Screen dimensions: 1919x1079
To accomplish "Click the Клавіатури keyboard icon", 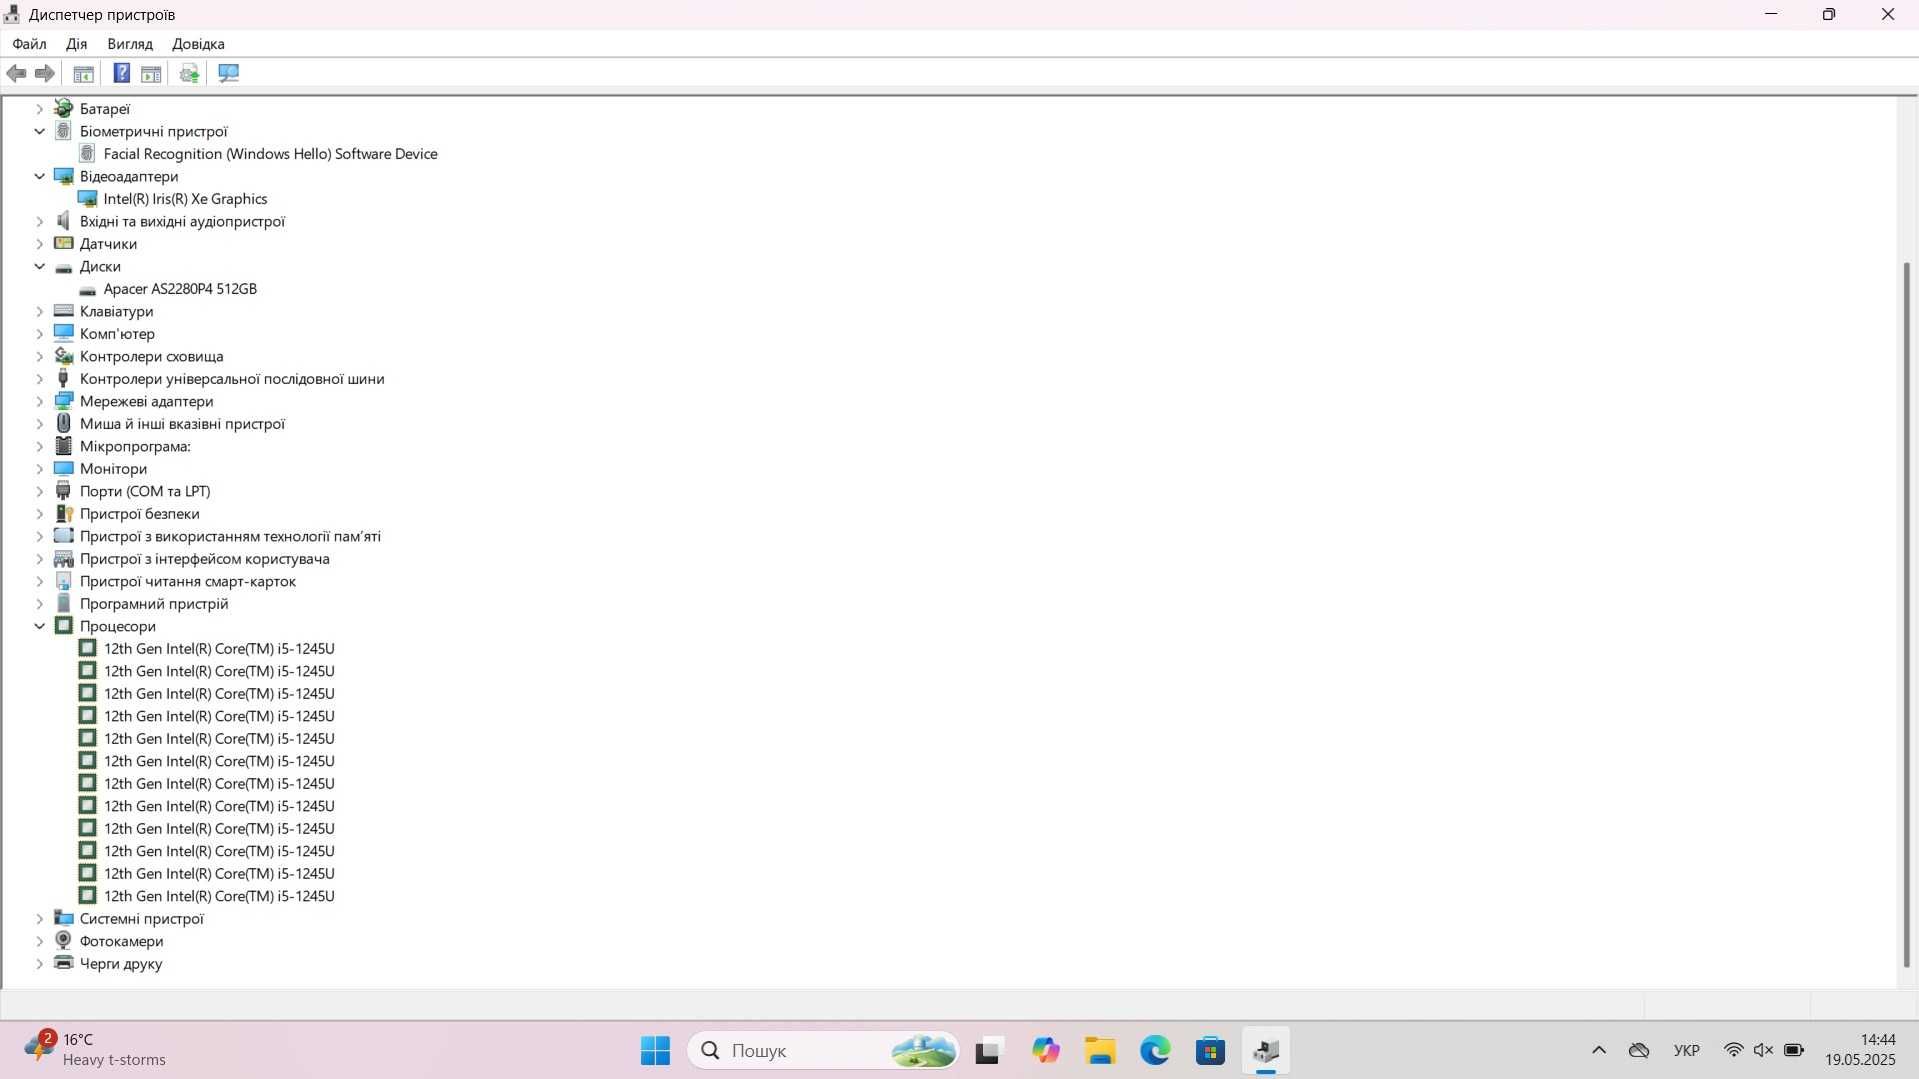I will click(64, 311).
